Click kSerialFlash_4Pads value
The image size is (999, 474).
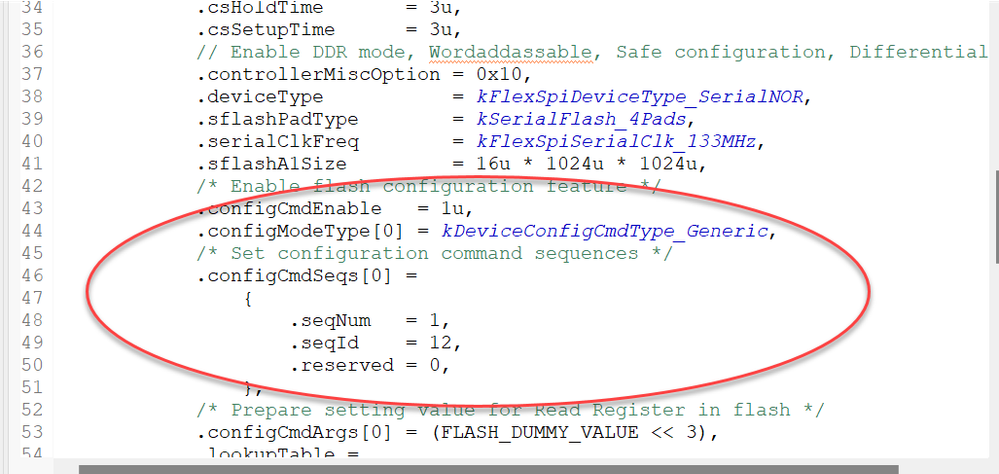click(x=584, y=119)
